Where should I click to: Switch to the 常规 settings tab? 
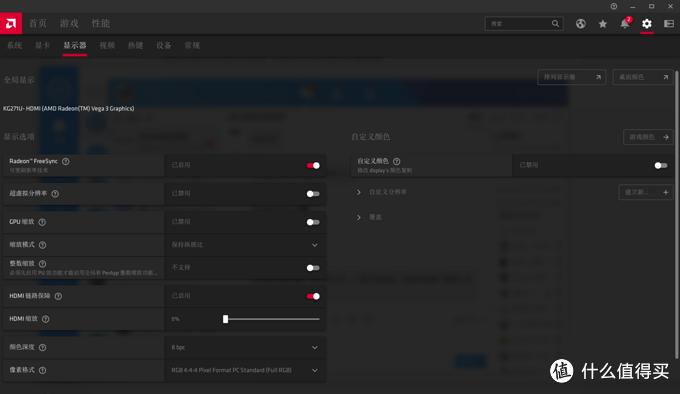point(192,45)
